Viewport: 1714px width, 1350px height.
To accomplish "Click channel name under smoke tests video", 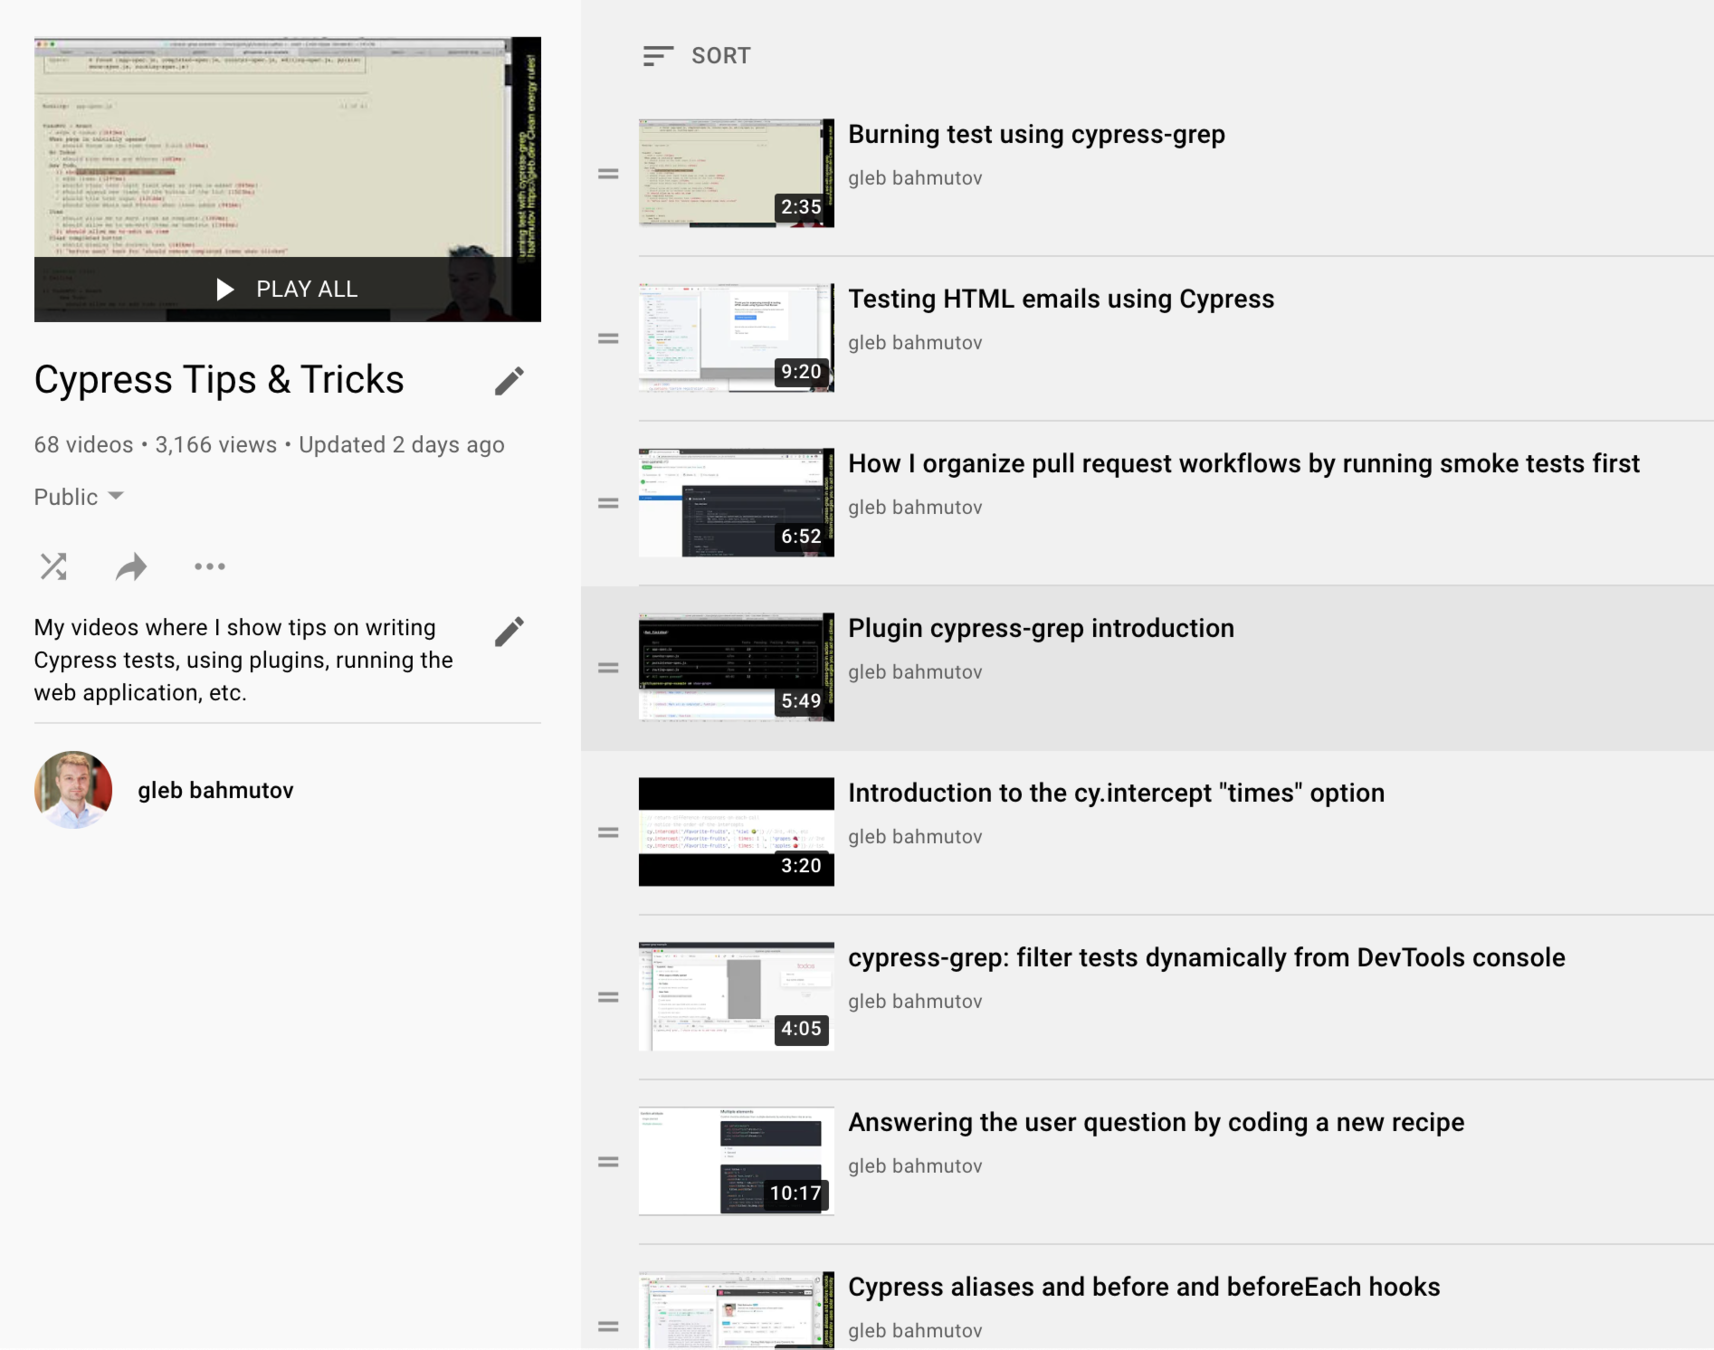I will click(915, 507).
